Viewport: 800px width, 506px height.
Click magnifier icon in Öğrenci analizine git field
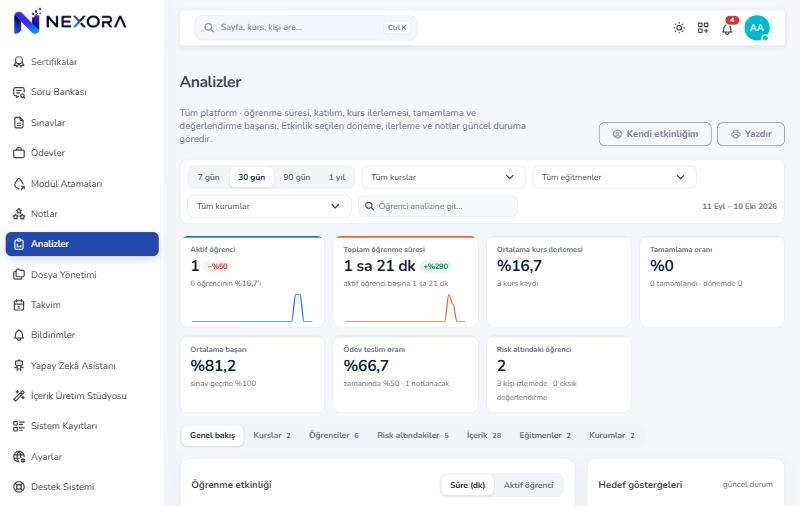369,206
